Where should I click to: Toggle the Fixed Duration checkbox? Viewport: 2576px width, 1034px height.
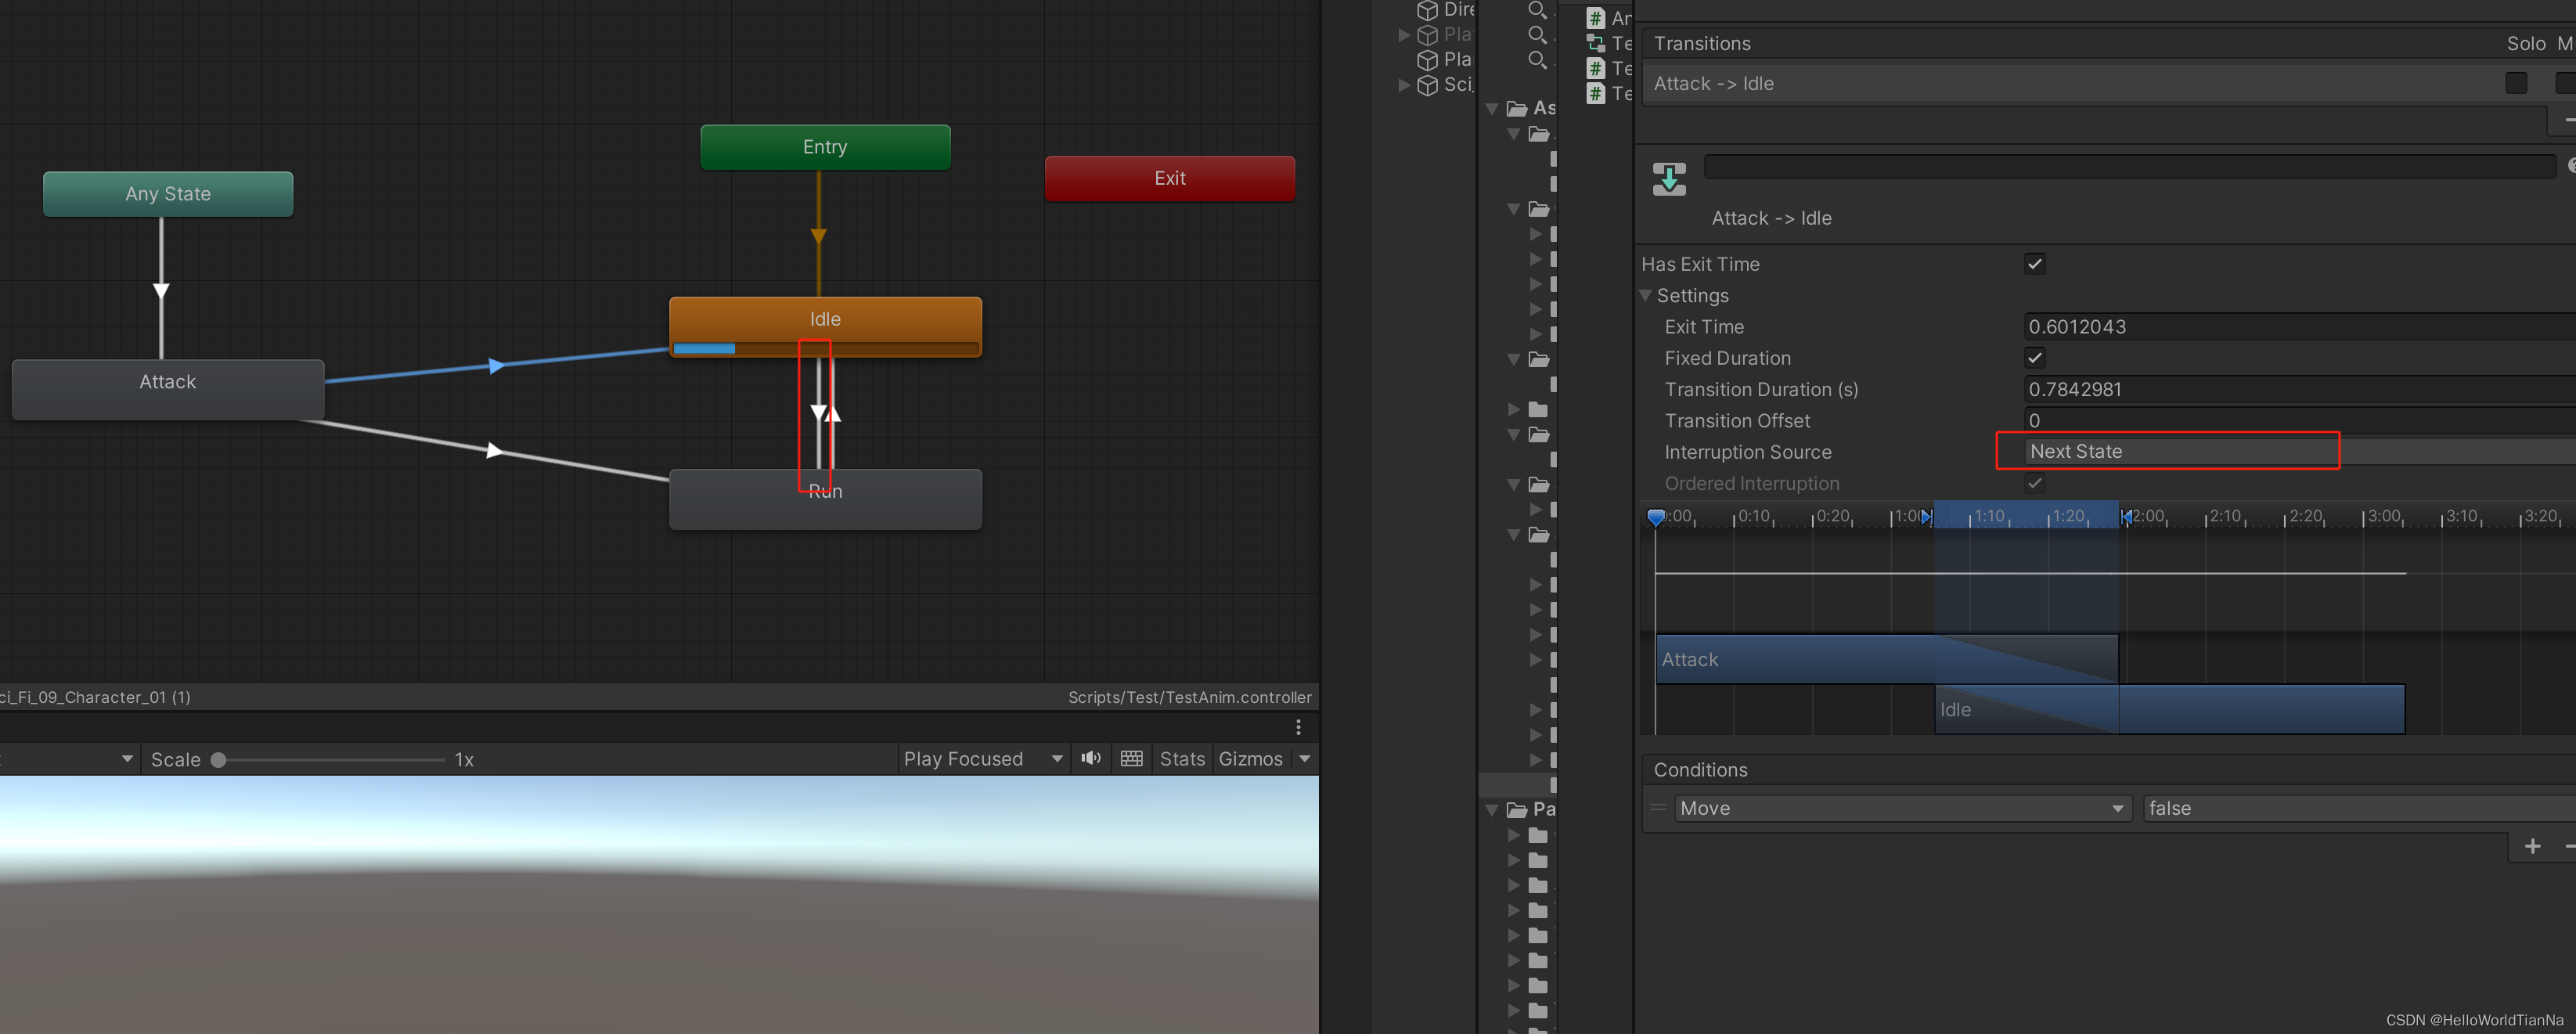(2034, 358)
